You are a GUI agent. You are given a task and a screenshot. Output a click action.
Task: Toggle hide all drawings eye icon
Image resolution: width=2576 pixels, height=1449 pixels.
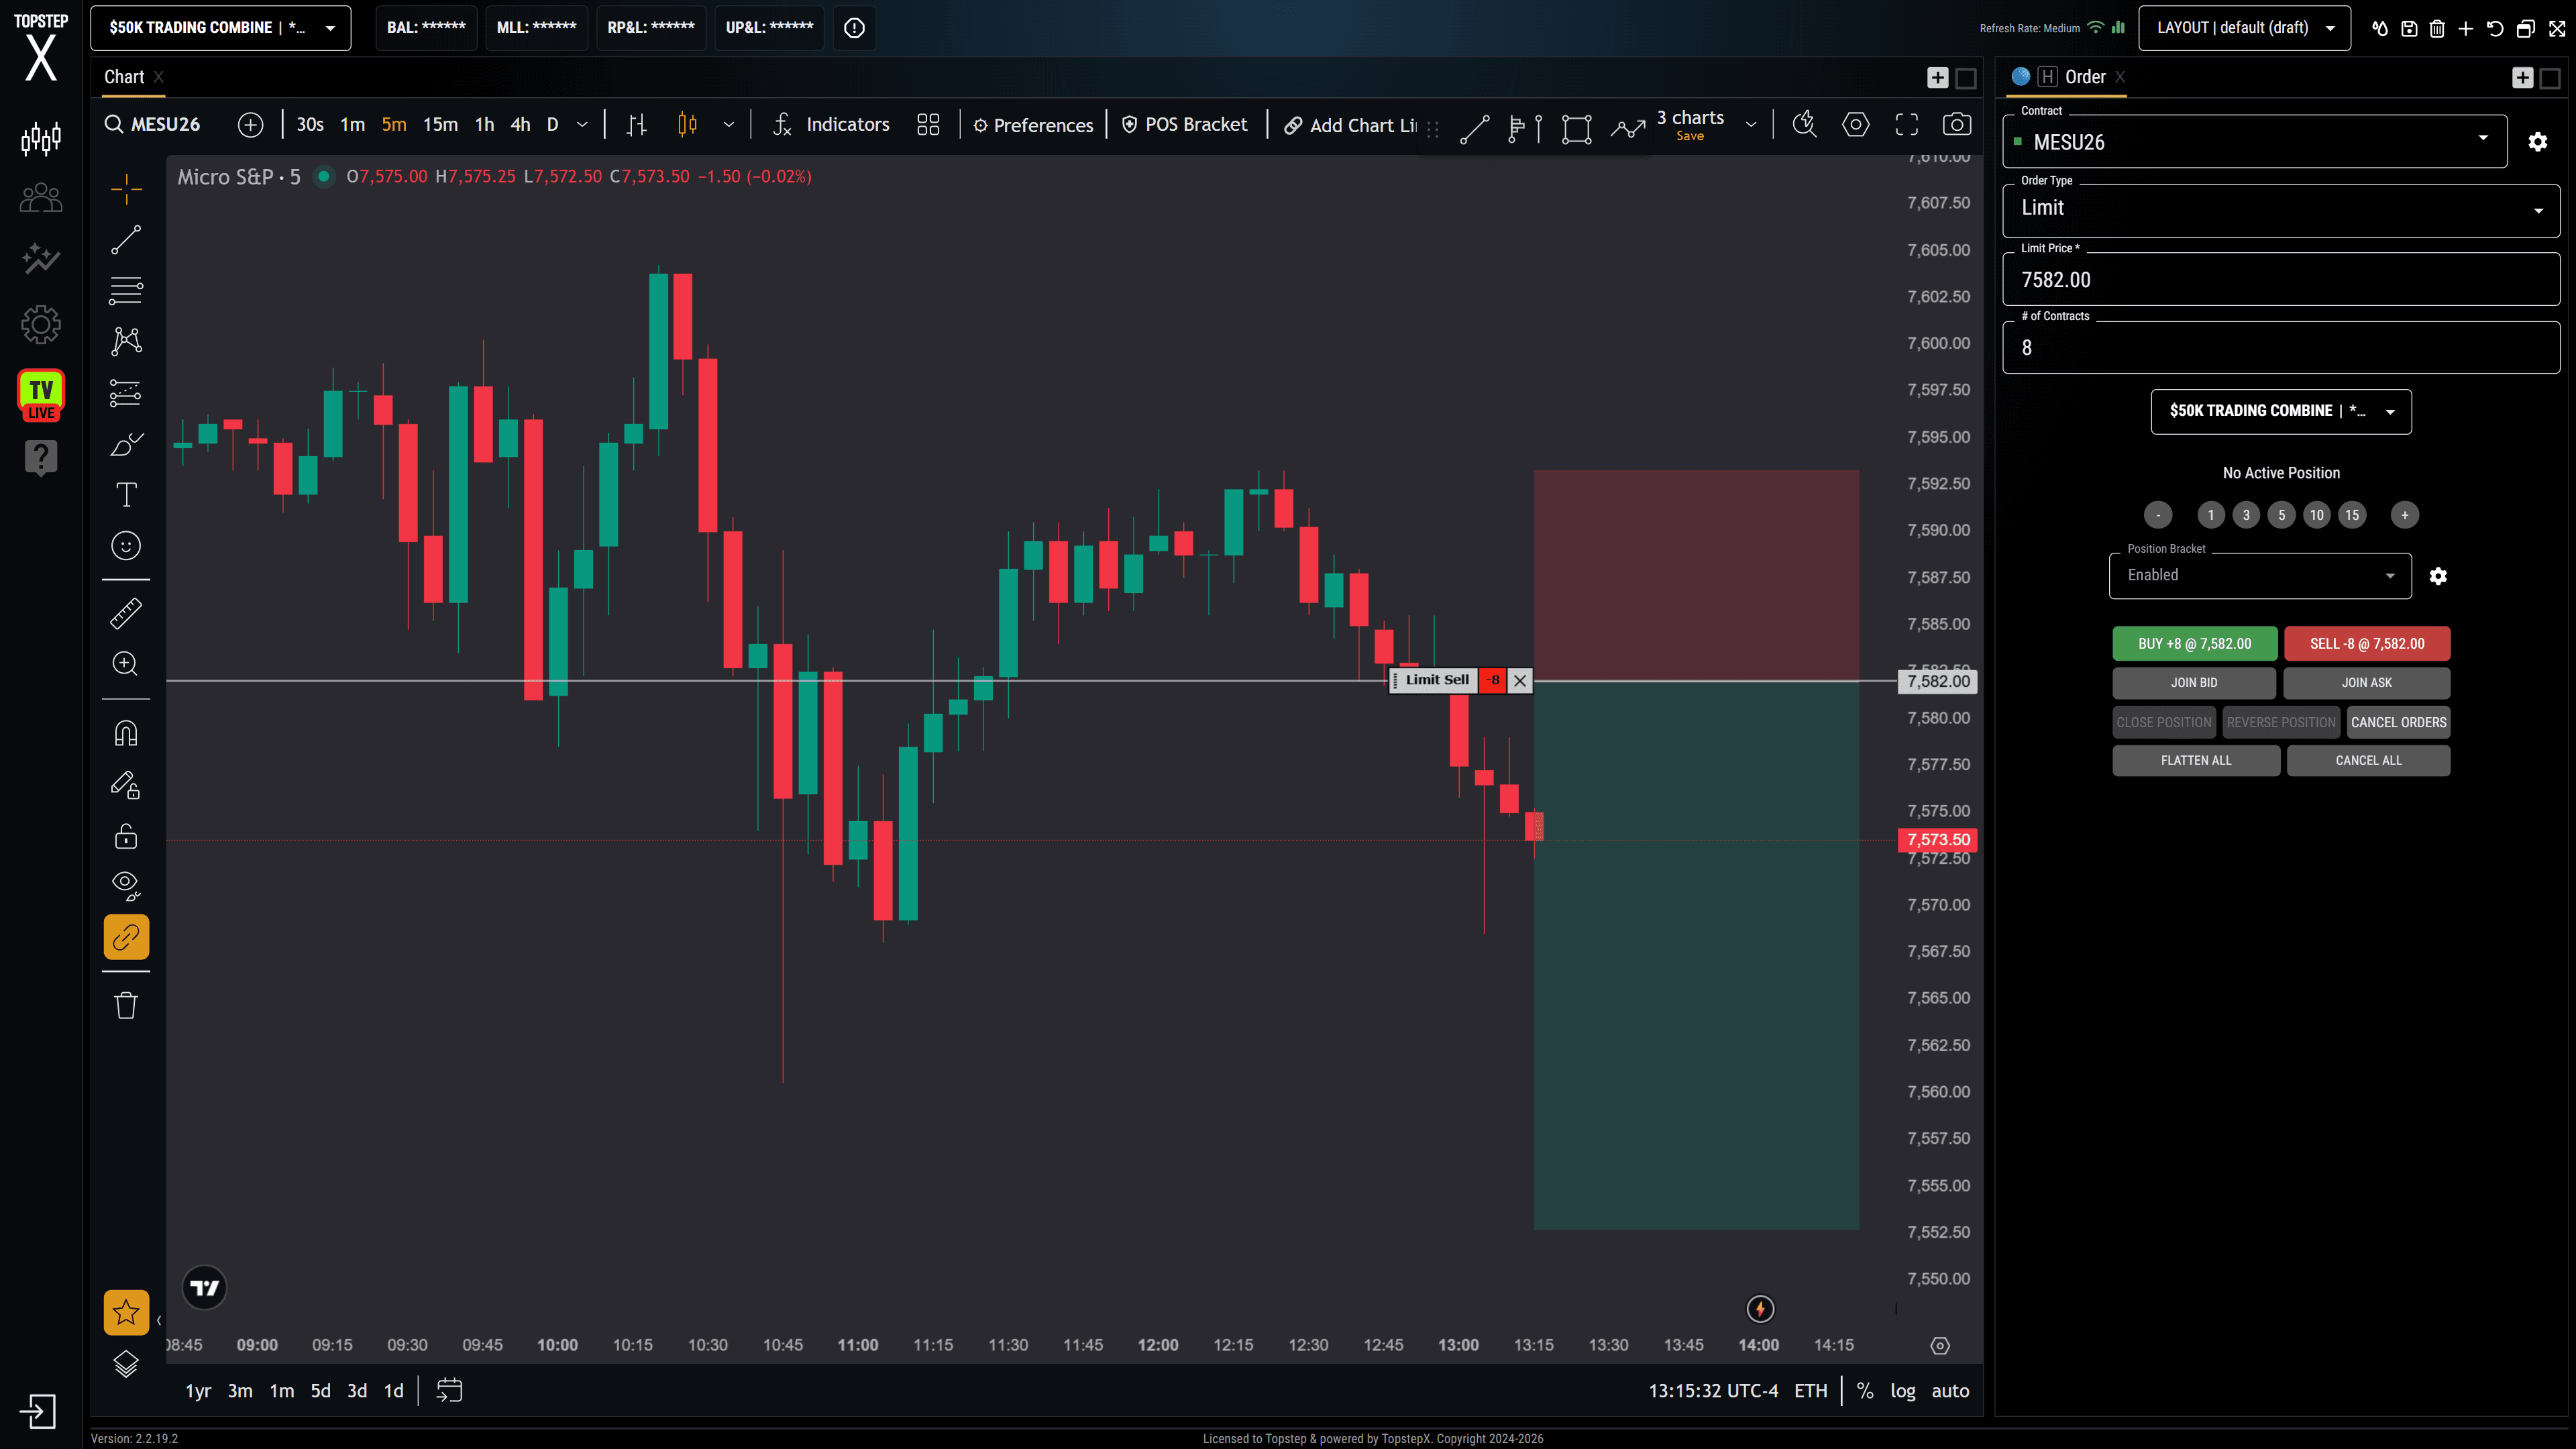(126, 886)
